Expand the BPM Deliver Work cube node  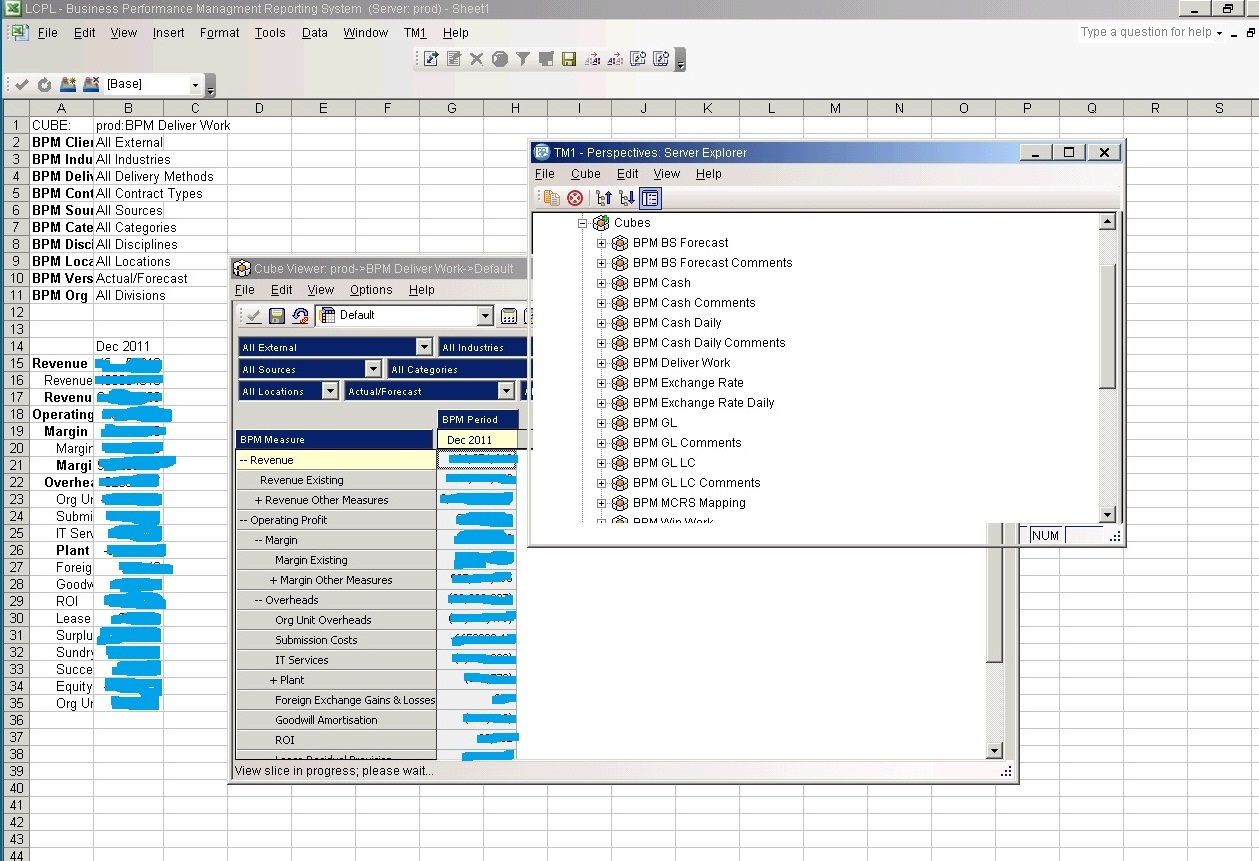pyautogui.click(x=601, y=363)
